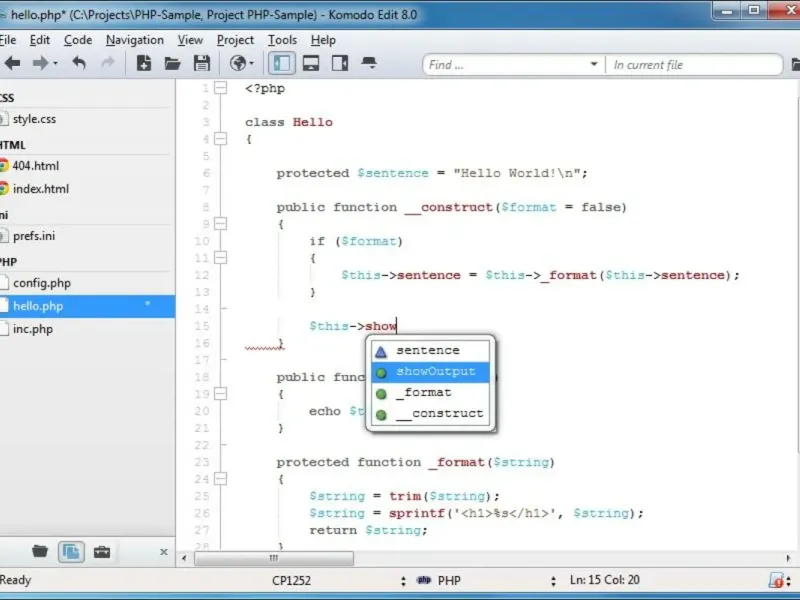Click the Open File folder icon

[172, 64]
